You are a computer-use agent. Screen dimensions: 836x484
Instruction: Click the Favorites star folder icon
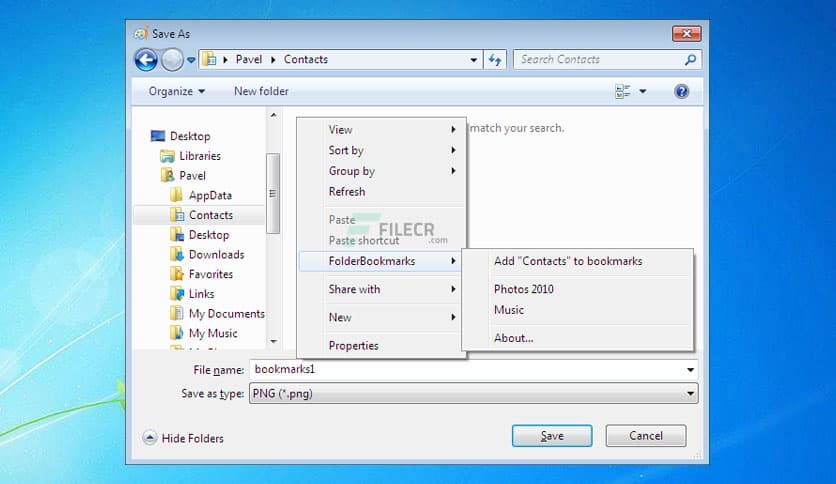[x=176, y=274]
